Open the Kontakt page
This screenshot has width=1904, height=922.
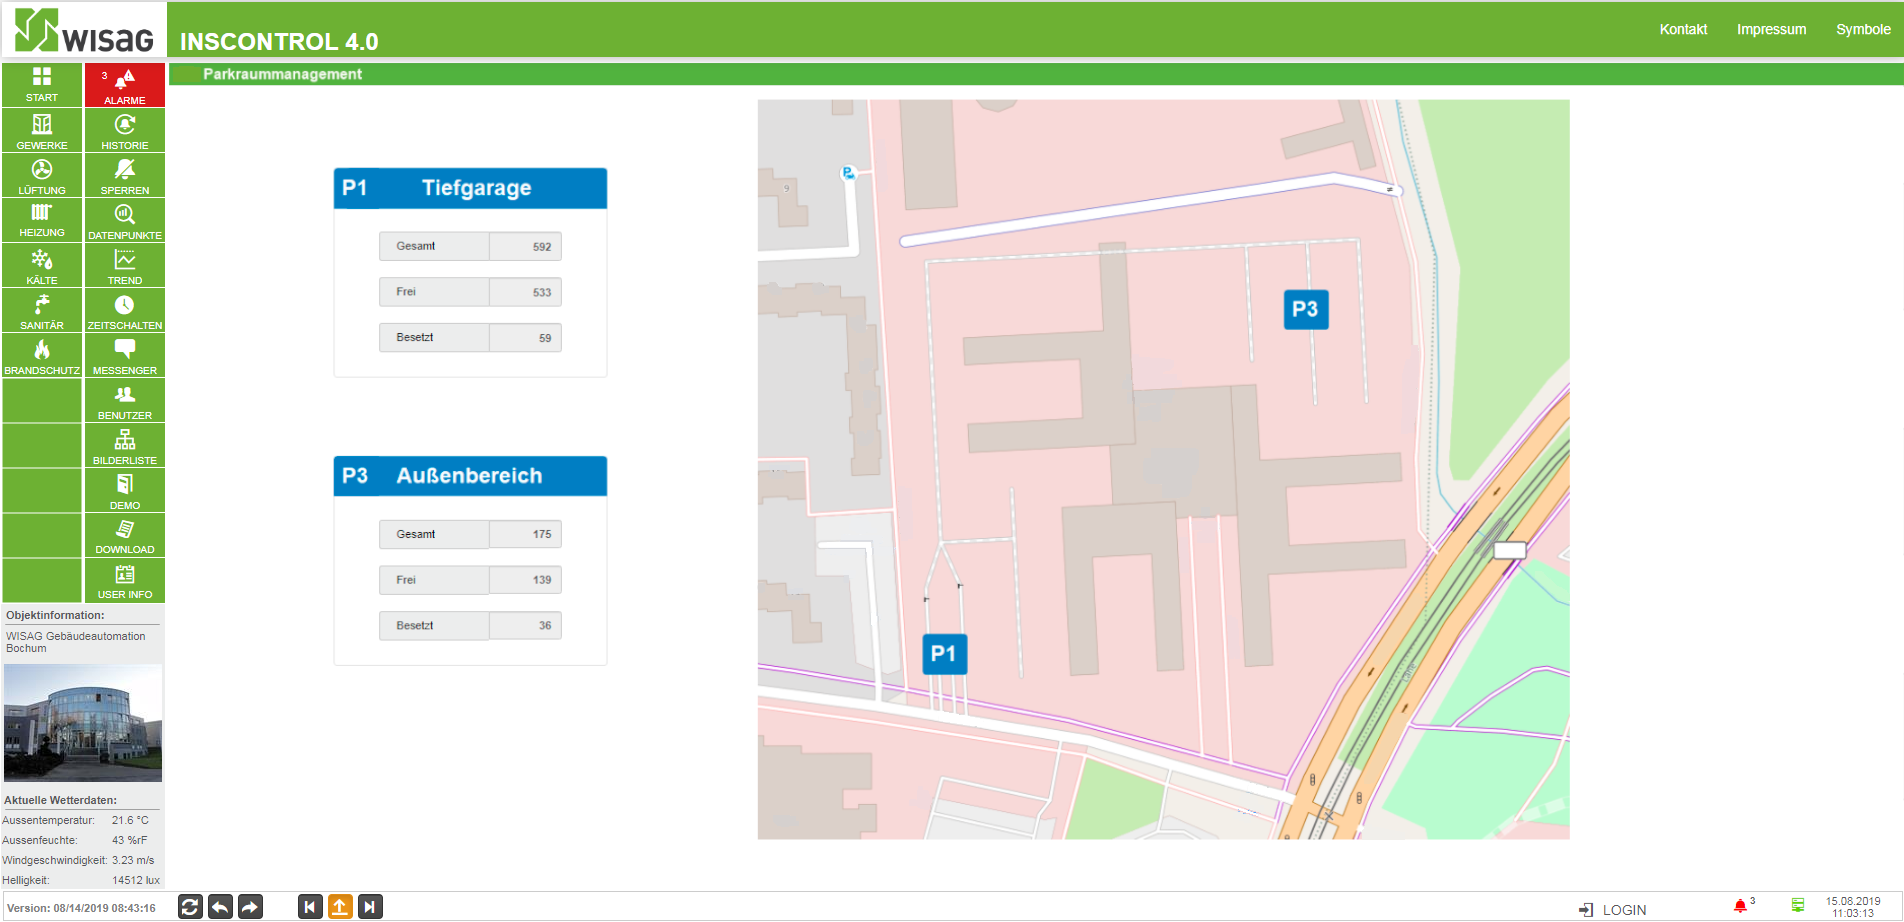click(x=1683, y=29)
